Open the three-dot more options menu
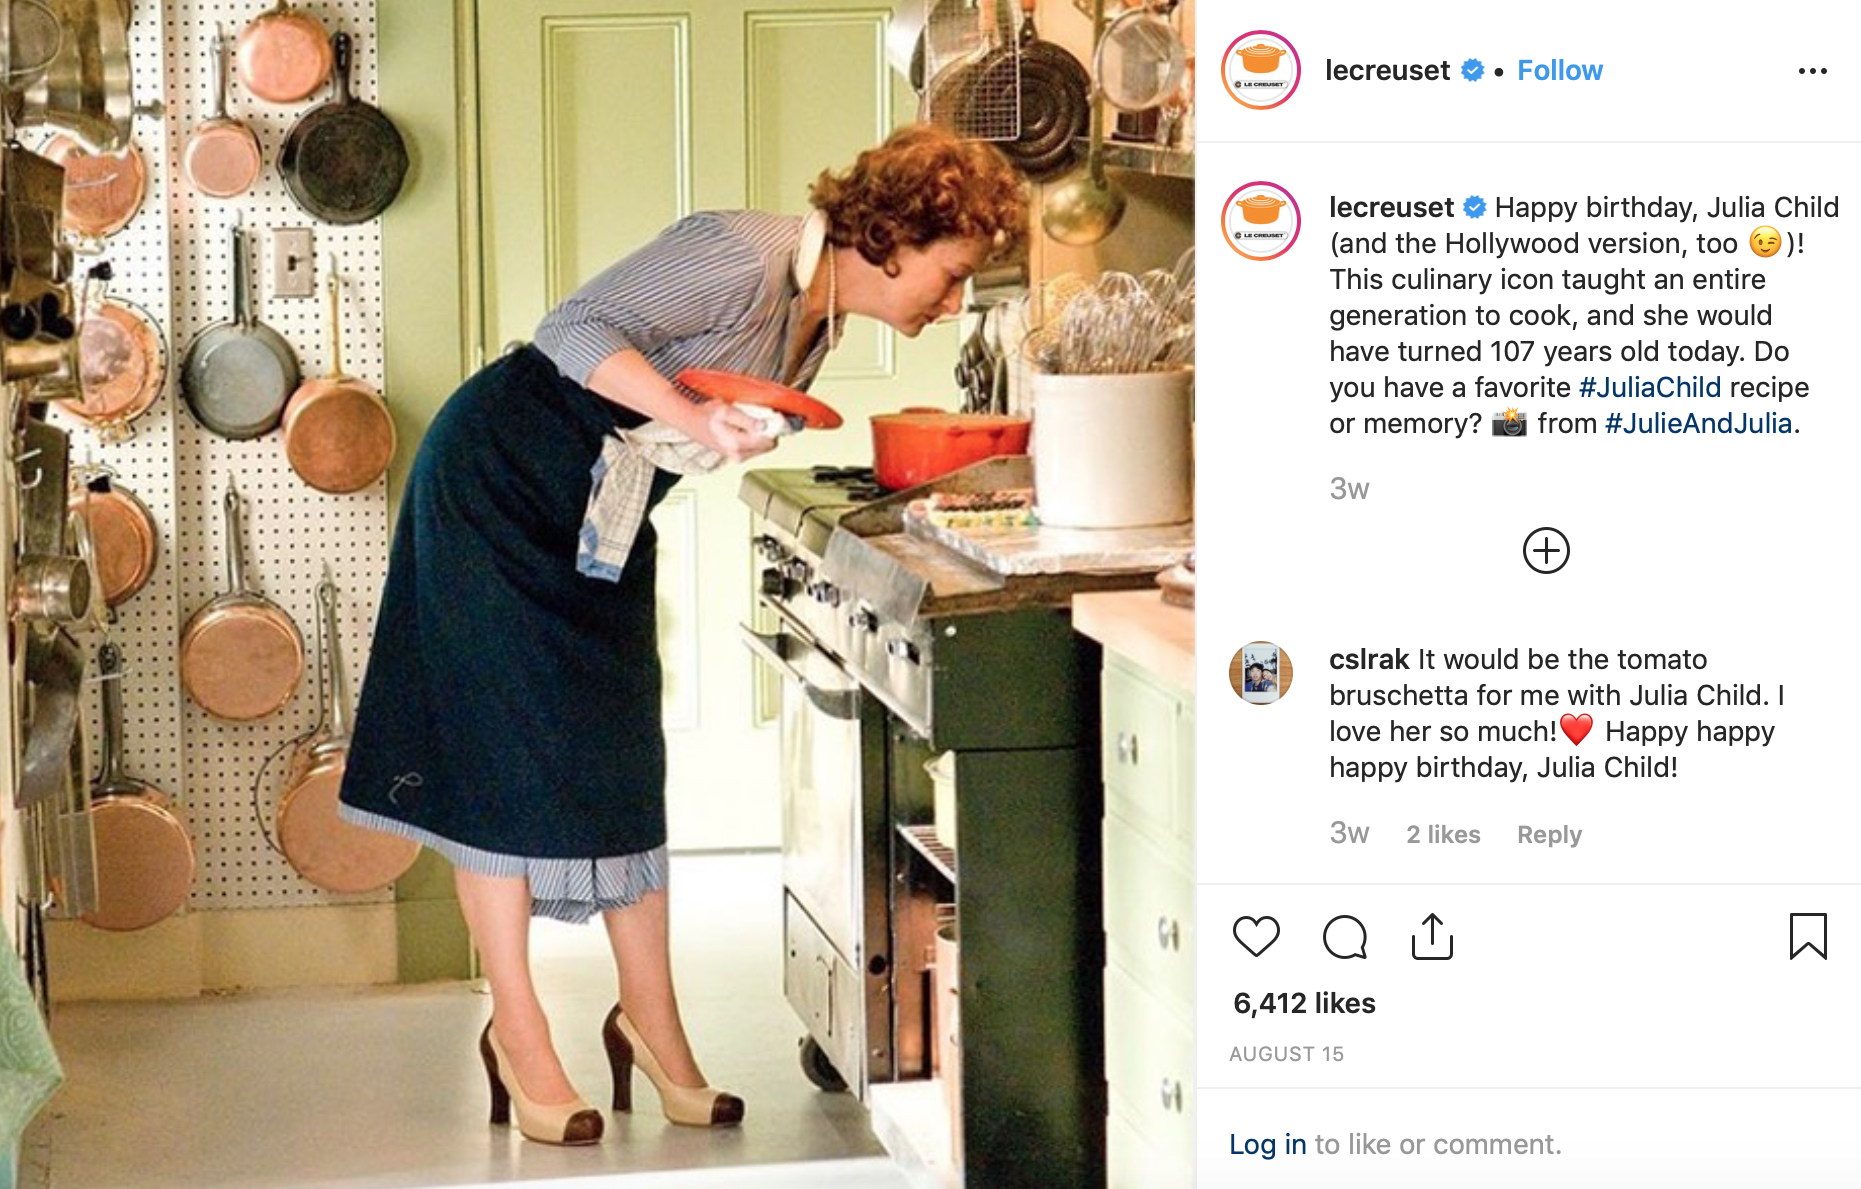1861x1189 pixels. click(1812, 71)
